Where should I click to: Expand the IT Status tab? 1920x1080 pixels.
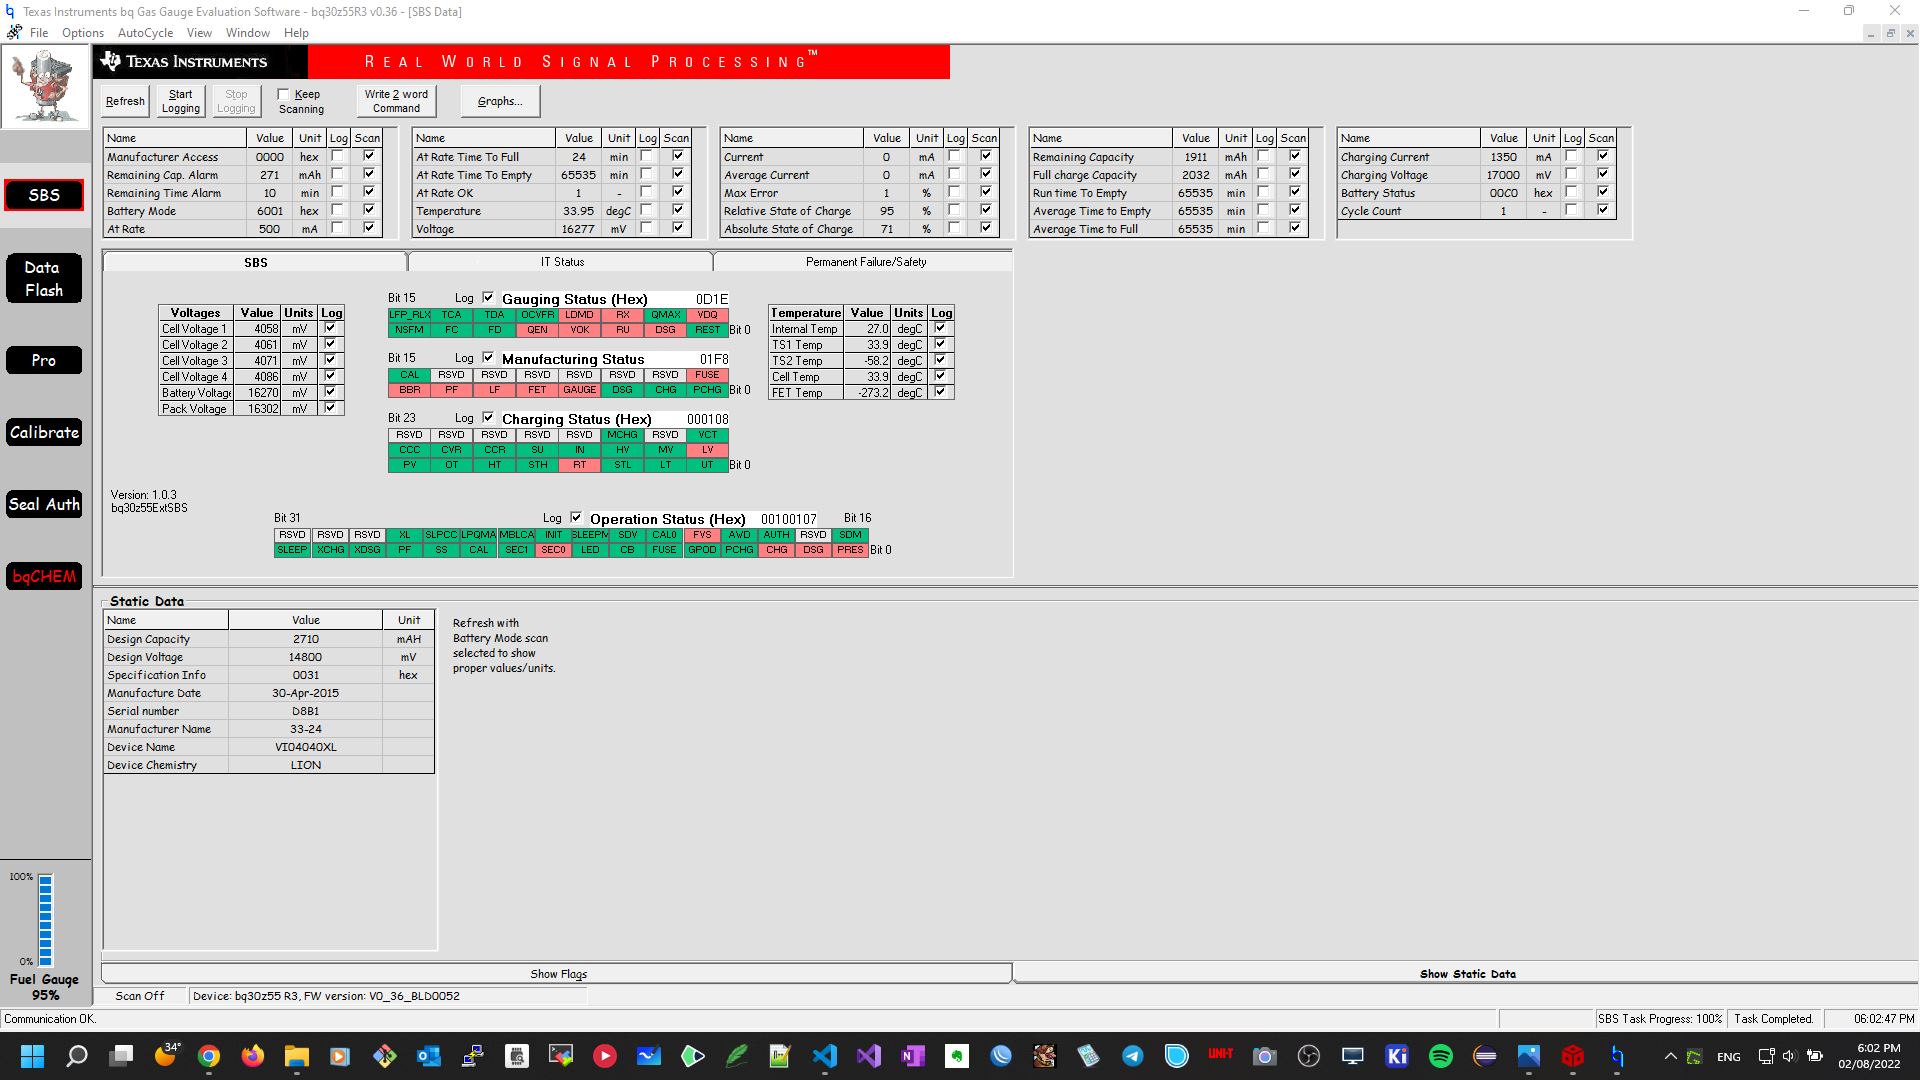point(560,261)
